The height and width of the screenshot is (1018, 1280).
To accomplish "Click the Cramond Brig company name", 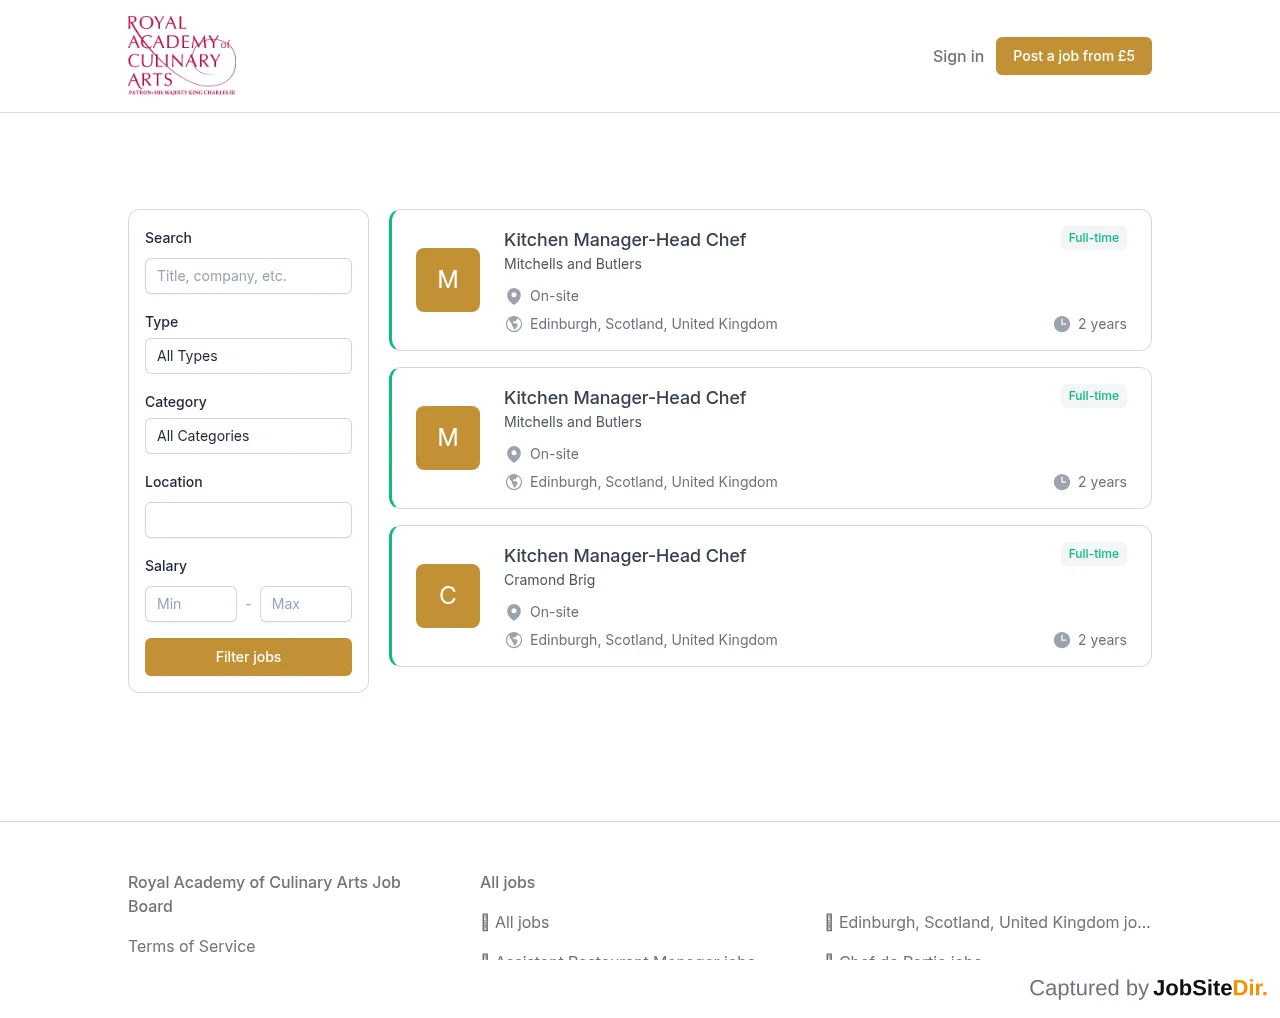I will (549, 580).
